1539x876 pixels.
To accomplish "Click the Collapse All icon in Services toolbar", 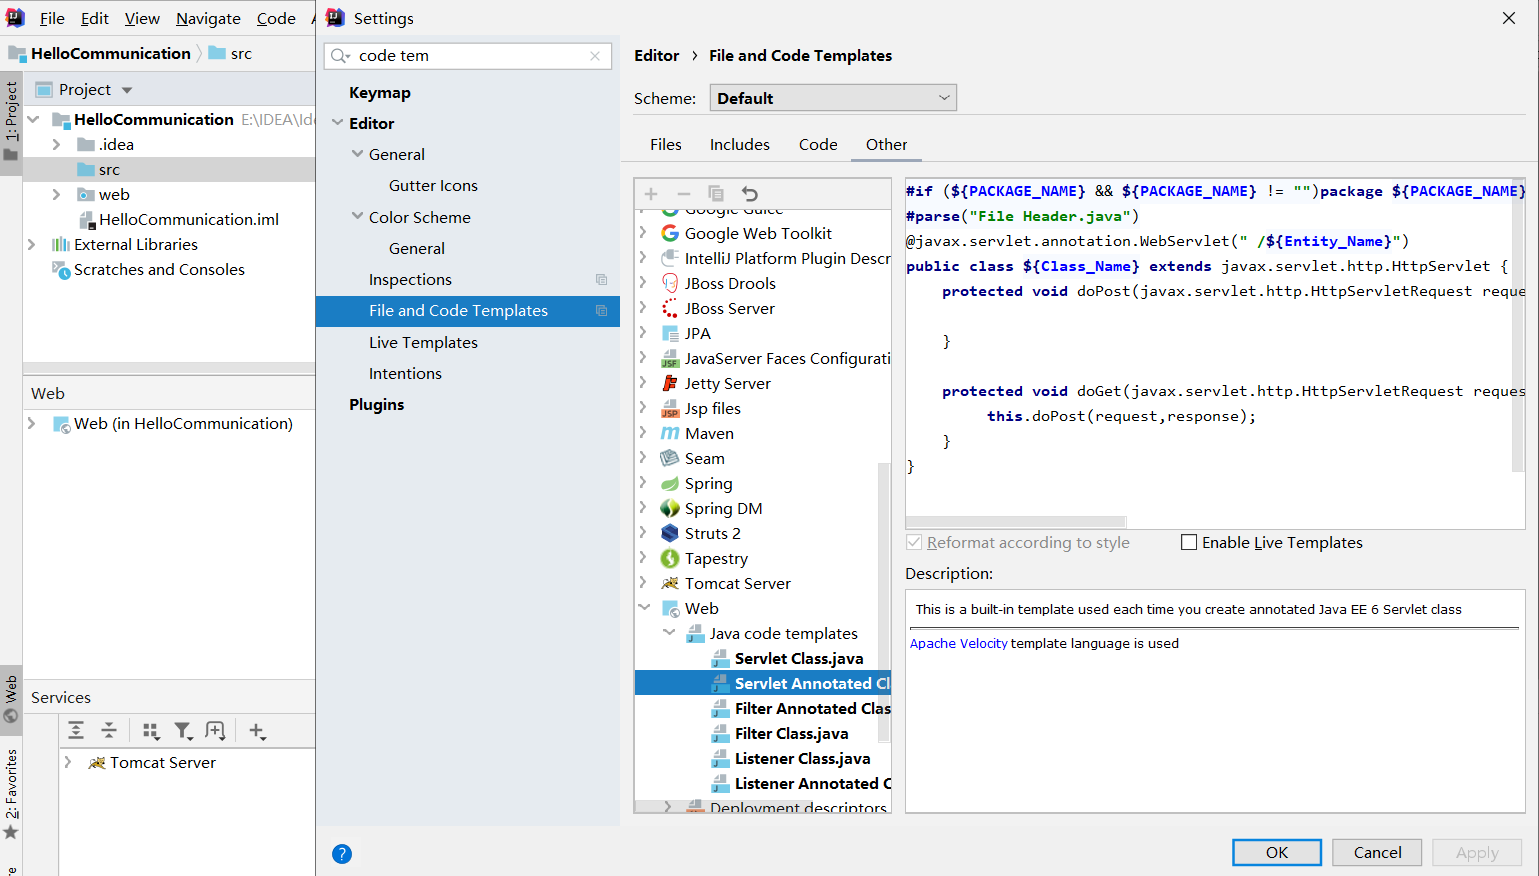I will tap(109, 731).
